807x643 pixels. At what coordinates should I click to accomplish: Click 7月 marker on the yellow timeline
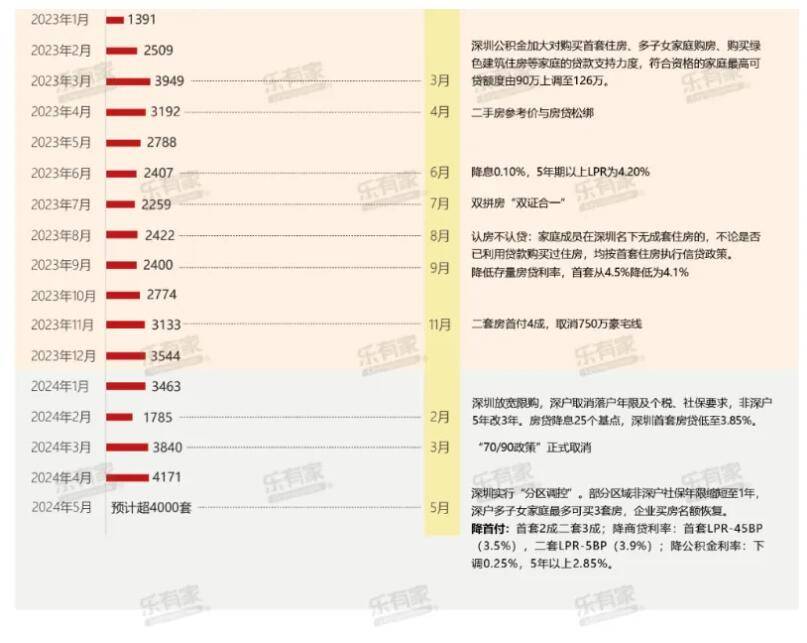440,204
